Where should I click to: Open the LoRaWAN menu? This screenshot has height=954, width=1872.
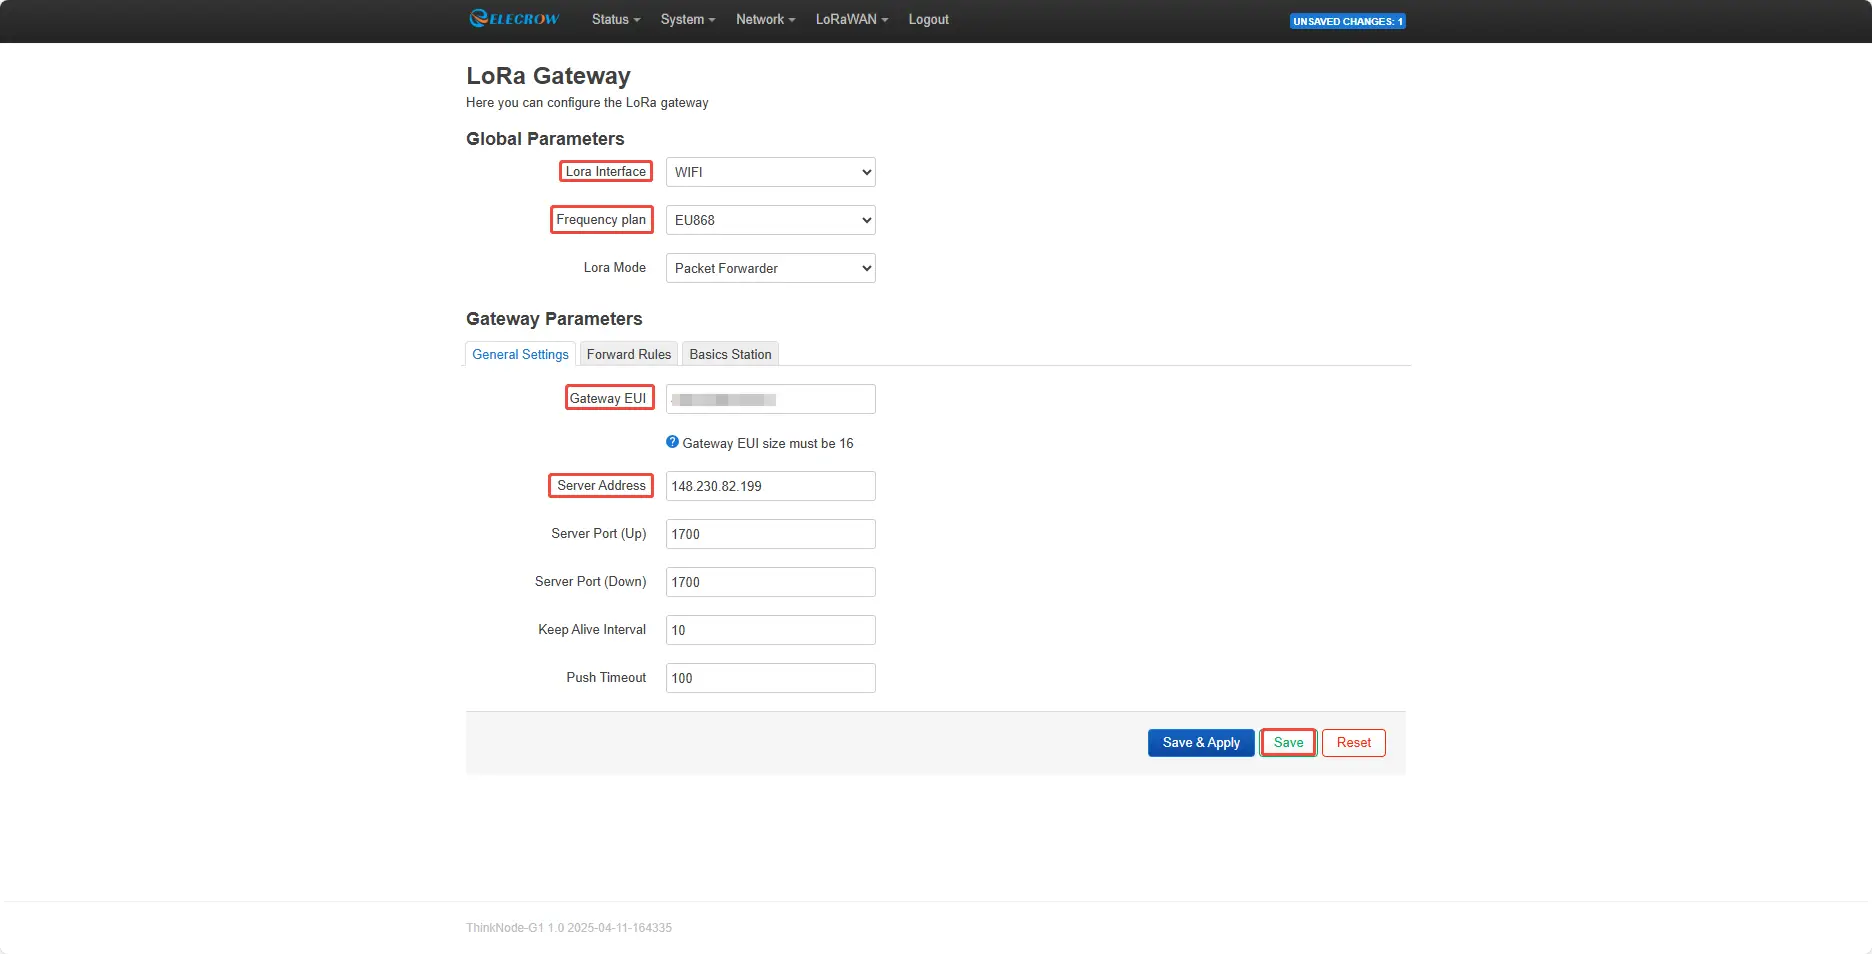(851, 19)
